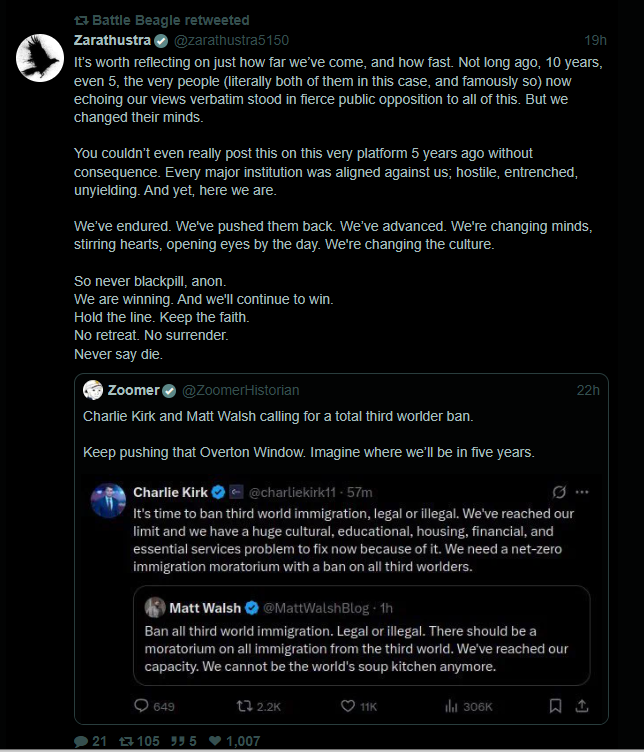The height and width of the screenshot is (752, 644).
Task: Click the share upload icon
Action: tap(582, 705)
